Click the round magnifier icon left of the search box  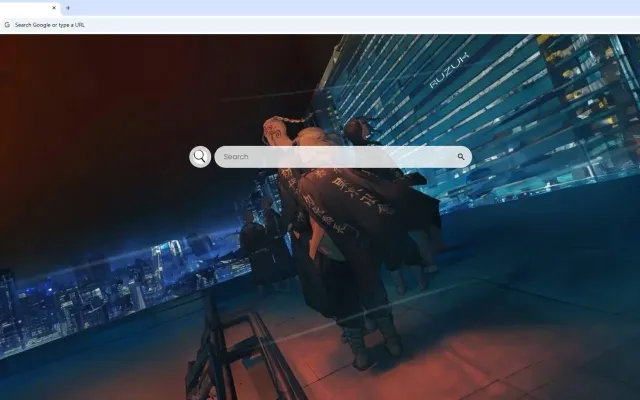point(200,157)
